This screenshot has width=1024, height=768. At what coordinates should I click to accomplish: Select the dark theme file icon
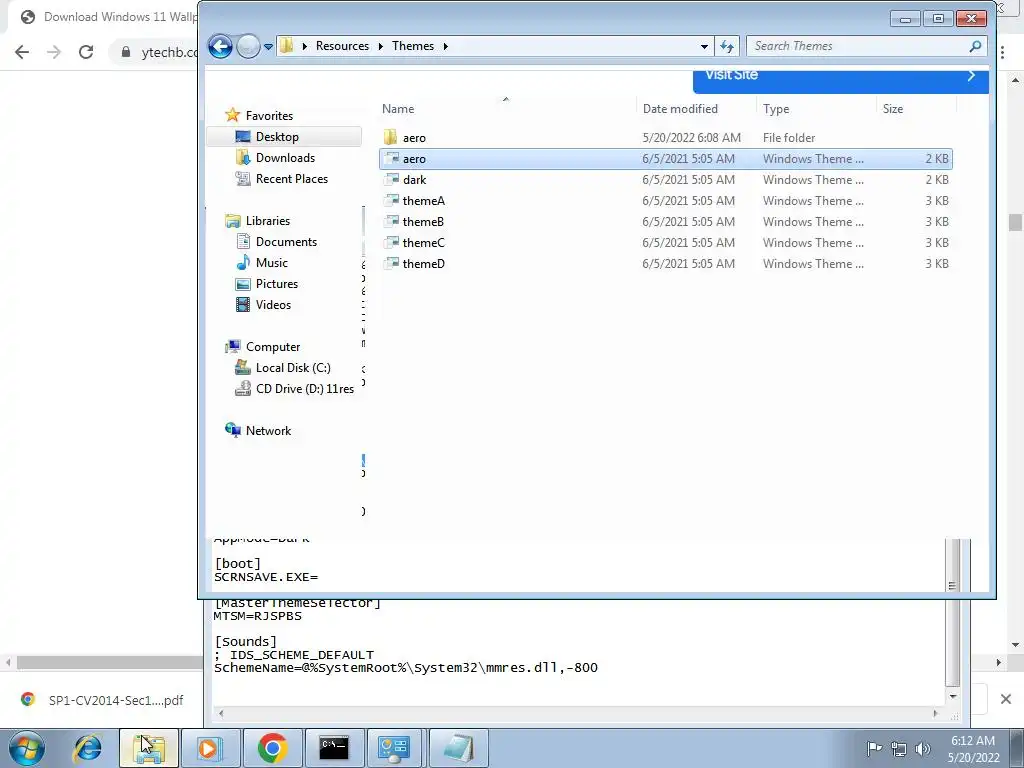pos(391,180)
